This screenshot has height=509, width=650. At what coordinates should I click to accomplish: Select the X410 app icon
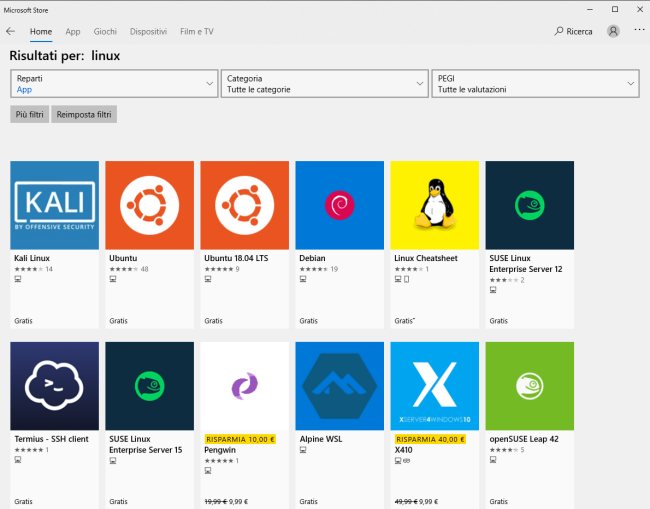point(434,386)
